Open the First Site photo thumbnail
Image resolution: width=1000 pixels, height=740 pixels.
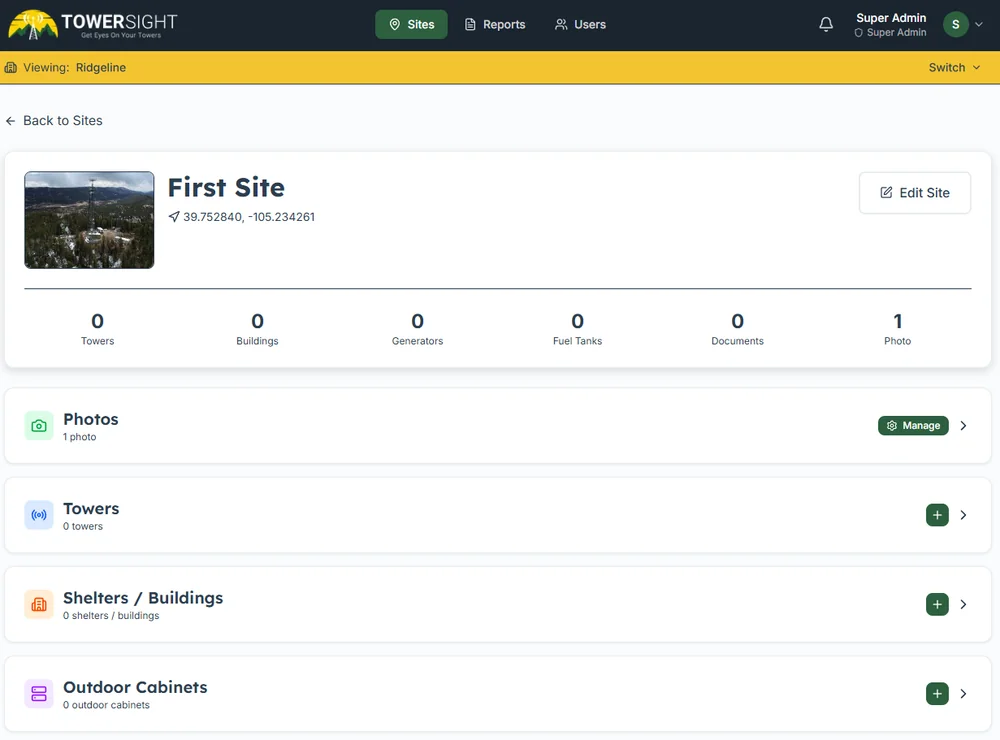[89, 219]
